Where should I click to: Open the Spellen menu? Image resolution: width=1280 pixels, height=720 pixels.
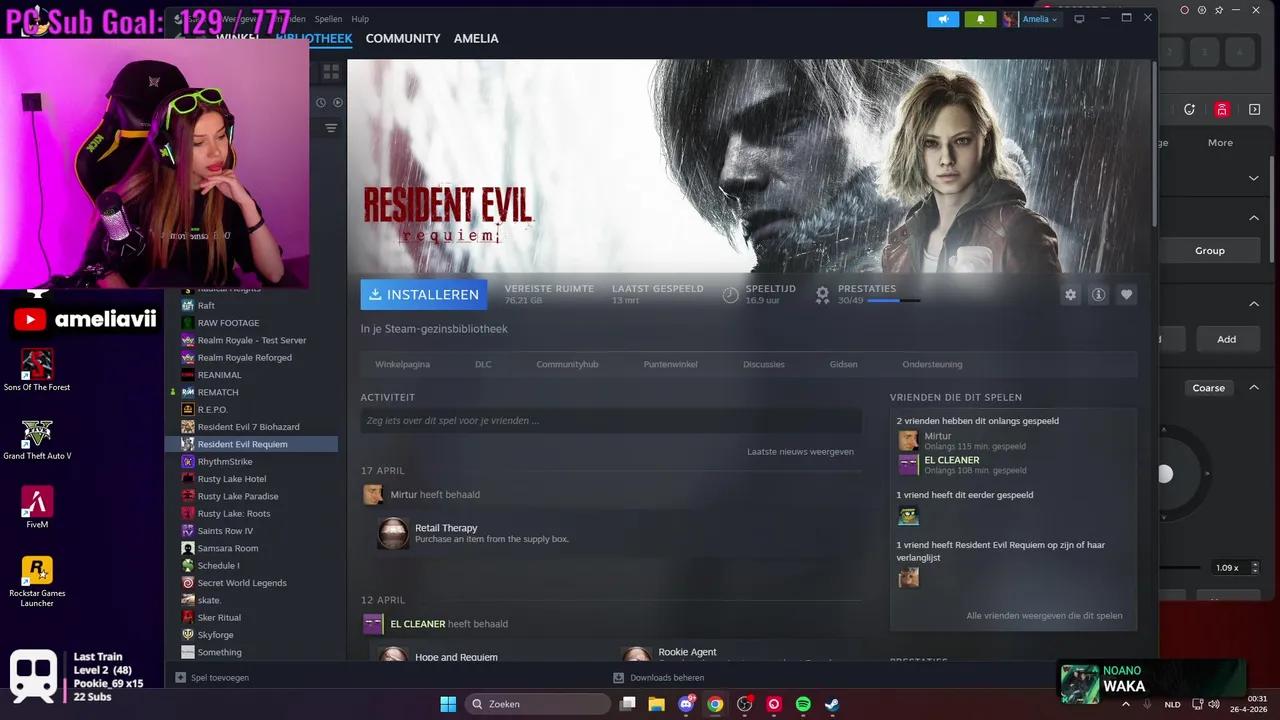pos(328,19)
